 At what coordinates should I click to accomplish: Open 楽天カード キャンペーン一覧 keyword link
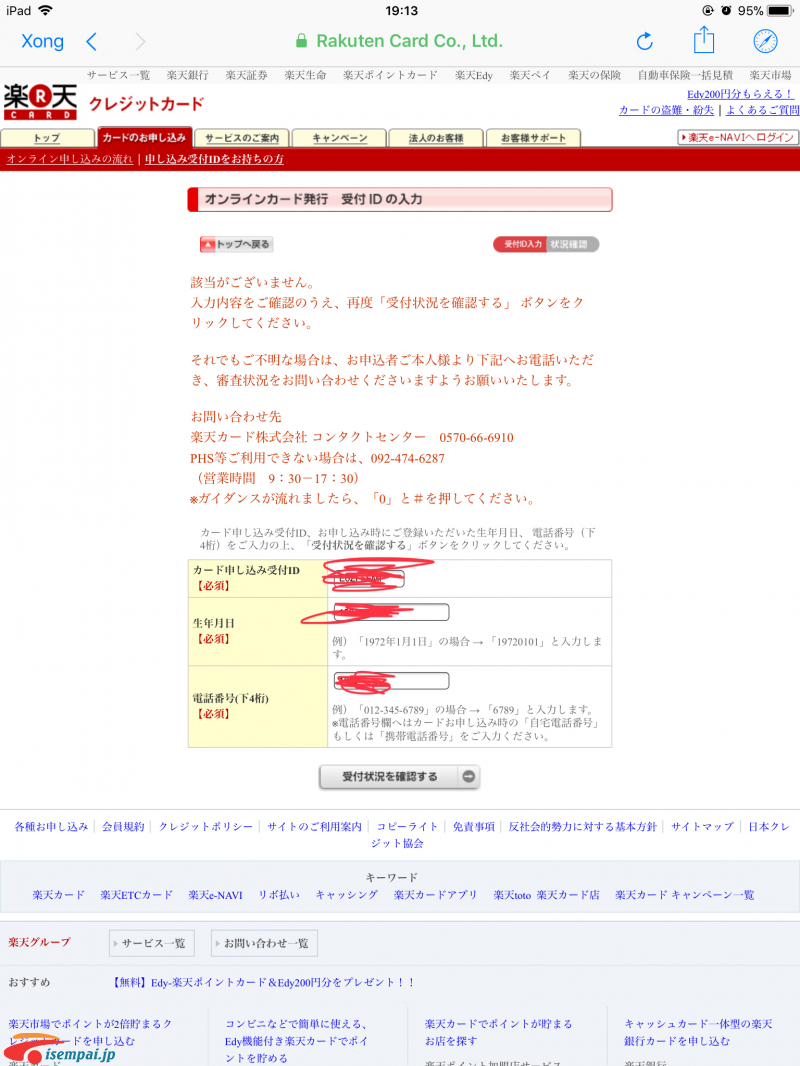pyautogui.click(x=684, y=895)
